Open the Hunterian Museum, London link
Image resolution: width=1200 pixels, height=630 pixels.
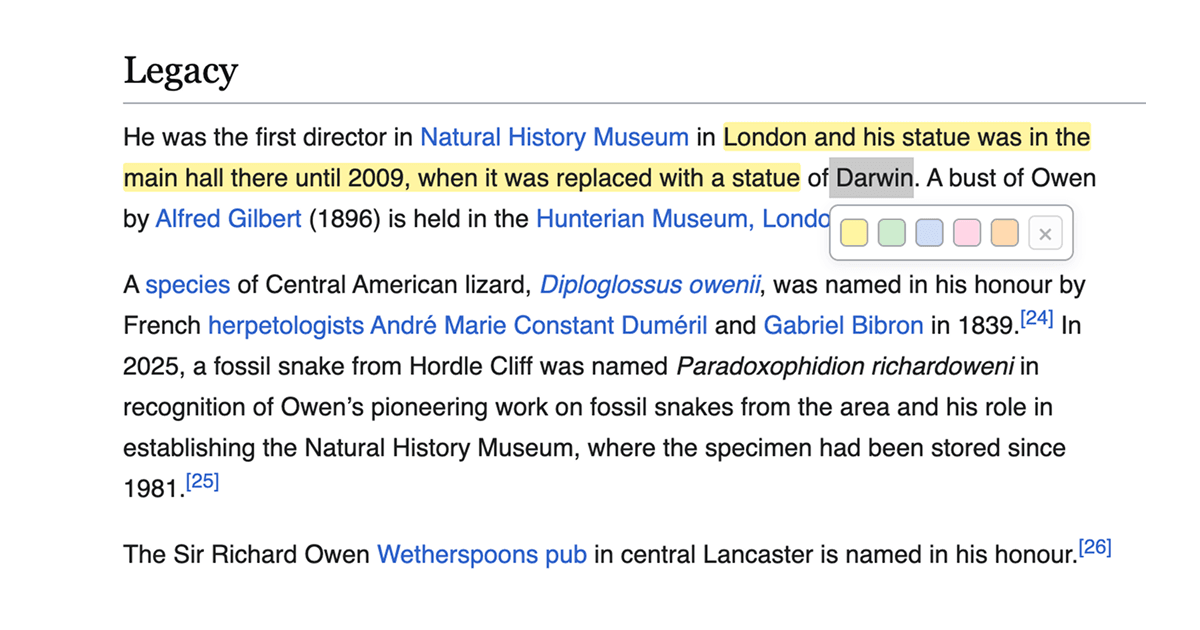(682, 219)
